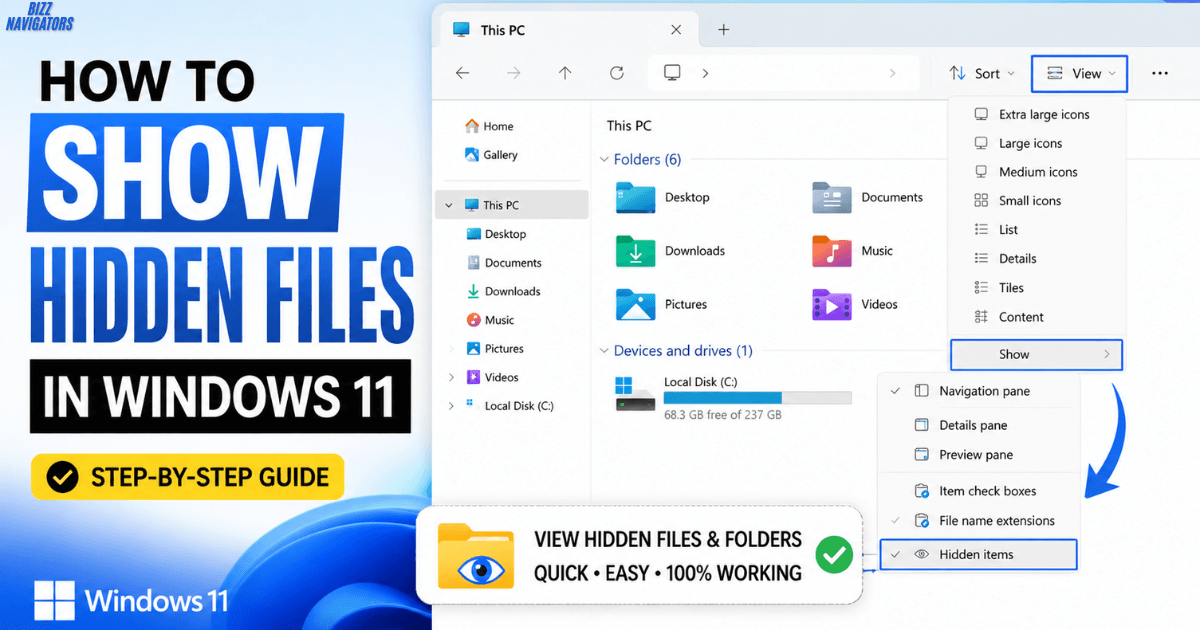The image size is (1200, 630).
Task: Switch to Tiles view
Action: click(1036, 288)
